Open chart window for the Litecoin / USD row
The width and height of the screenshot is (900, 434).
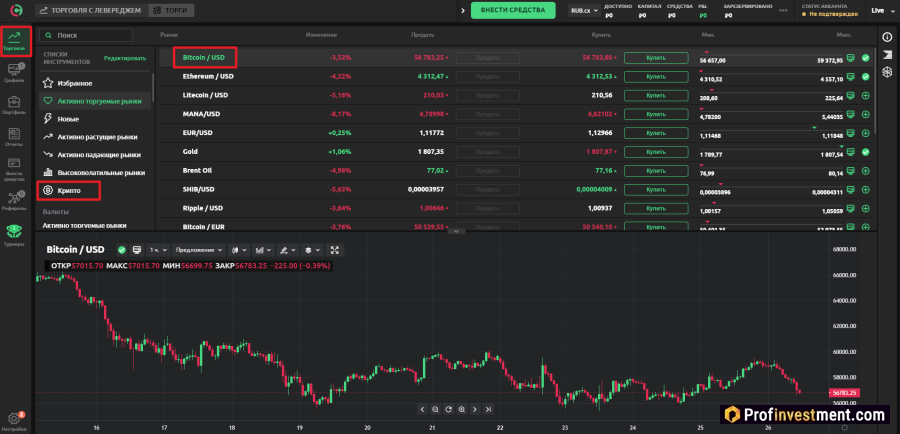point(851,95)
